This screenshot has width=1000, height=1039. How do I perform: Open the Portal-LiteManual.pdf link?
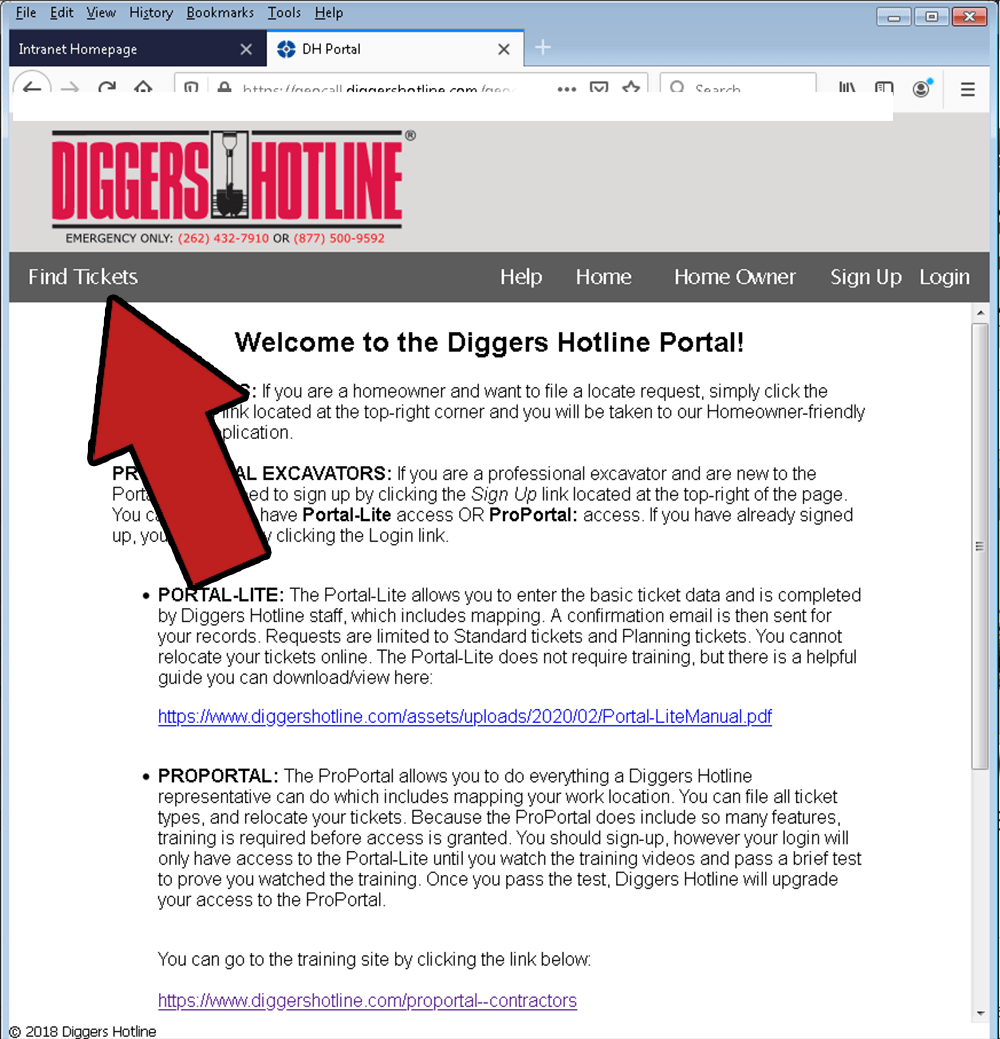point(464,717)
